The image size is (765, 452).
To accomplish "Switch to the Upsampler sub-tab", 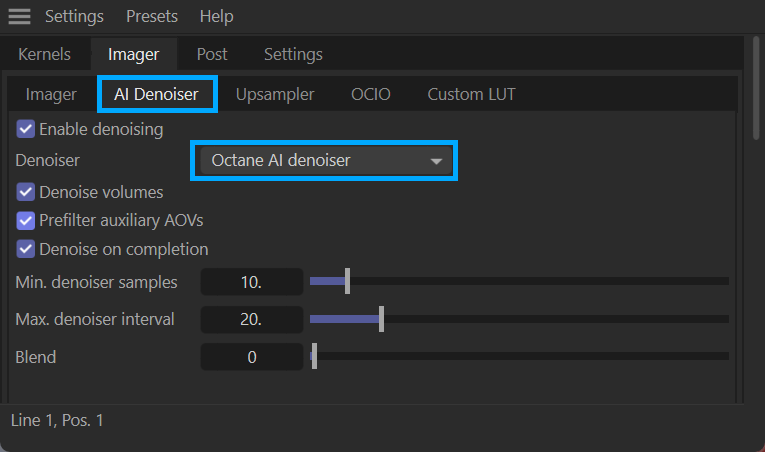I will pyautogui.click(x=275, y=95).
